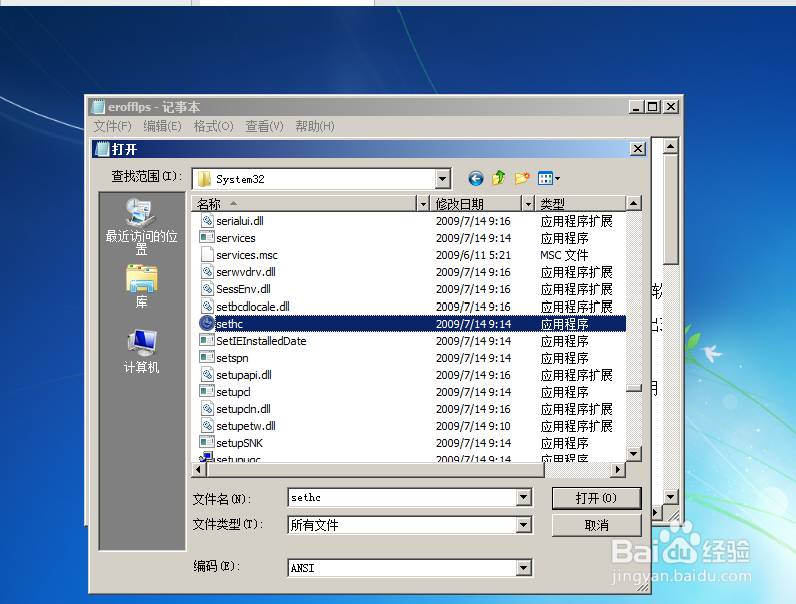Open the 文件(F) menu in Notepad

point(113,126)
